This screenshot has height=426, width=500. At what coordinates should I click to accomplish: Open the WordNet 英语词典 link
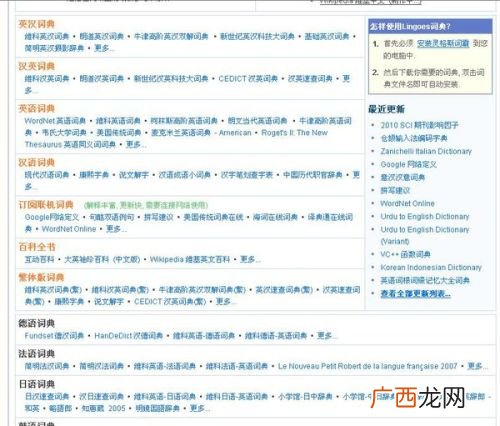point(55,121)
